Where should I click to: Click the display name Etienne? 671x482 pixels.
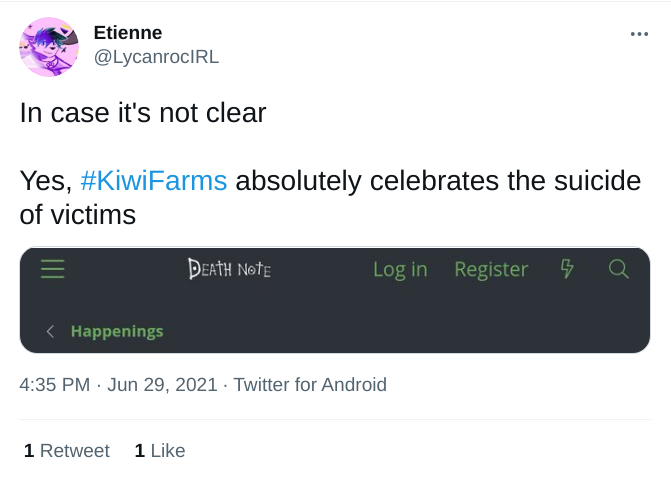click(x=128, y=33)
